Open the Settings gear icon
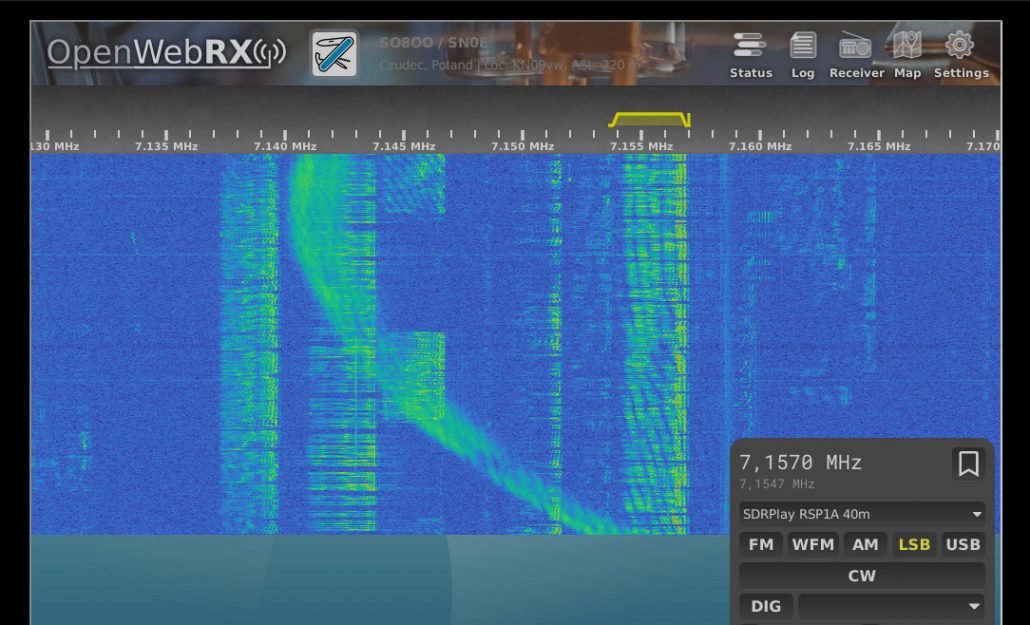Image resolution: width=1030 pixels, height=625 pixels. pos(960,55)
